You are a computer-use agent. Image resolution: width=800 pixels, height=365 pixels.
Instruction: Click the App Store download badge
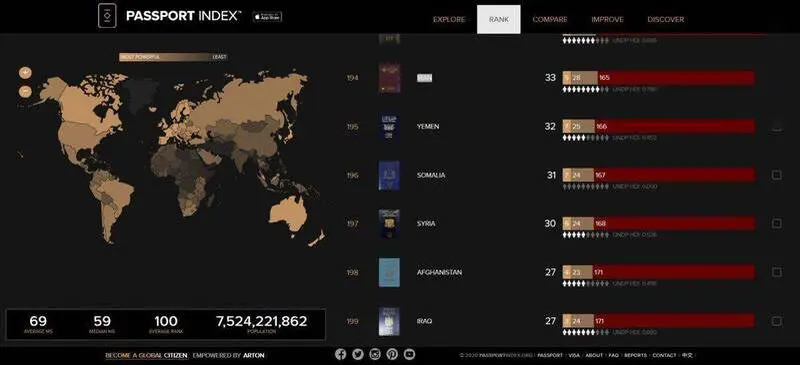coord(267,16)
